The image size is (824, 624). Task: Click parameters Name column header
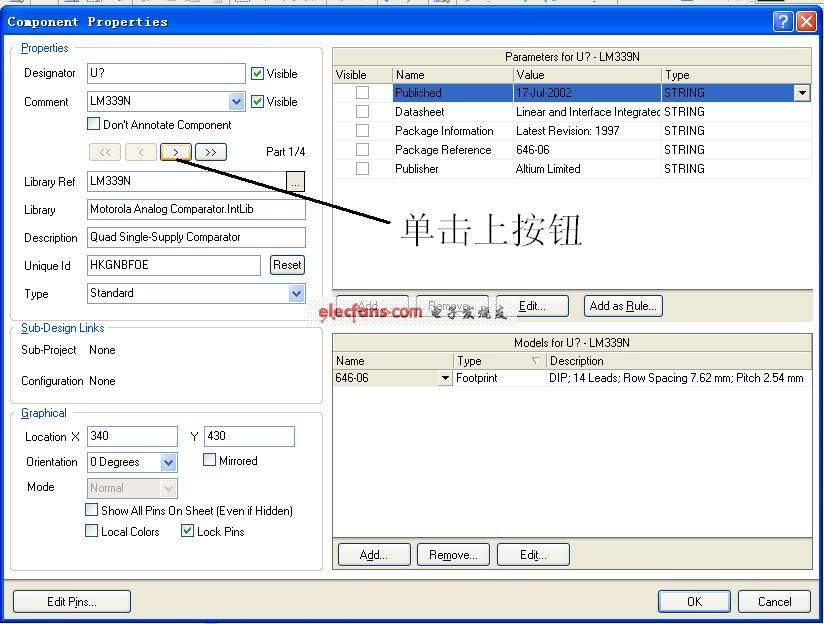[452, 75]
